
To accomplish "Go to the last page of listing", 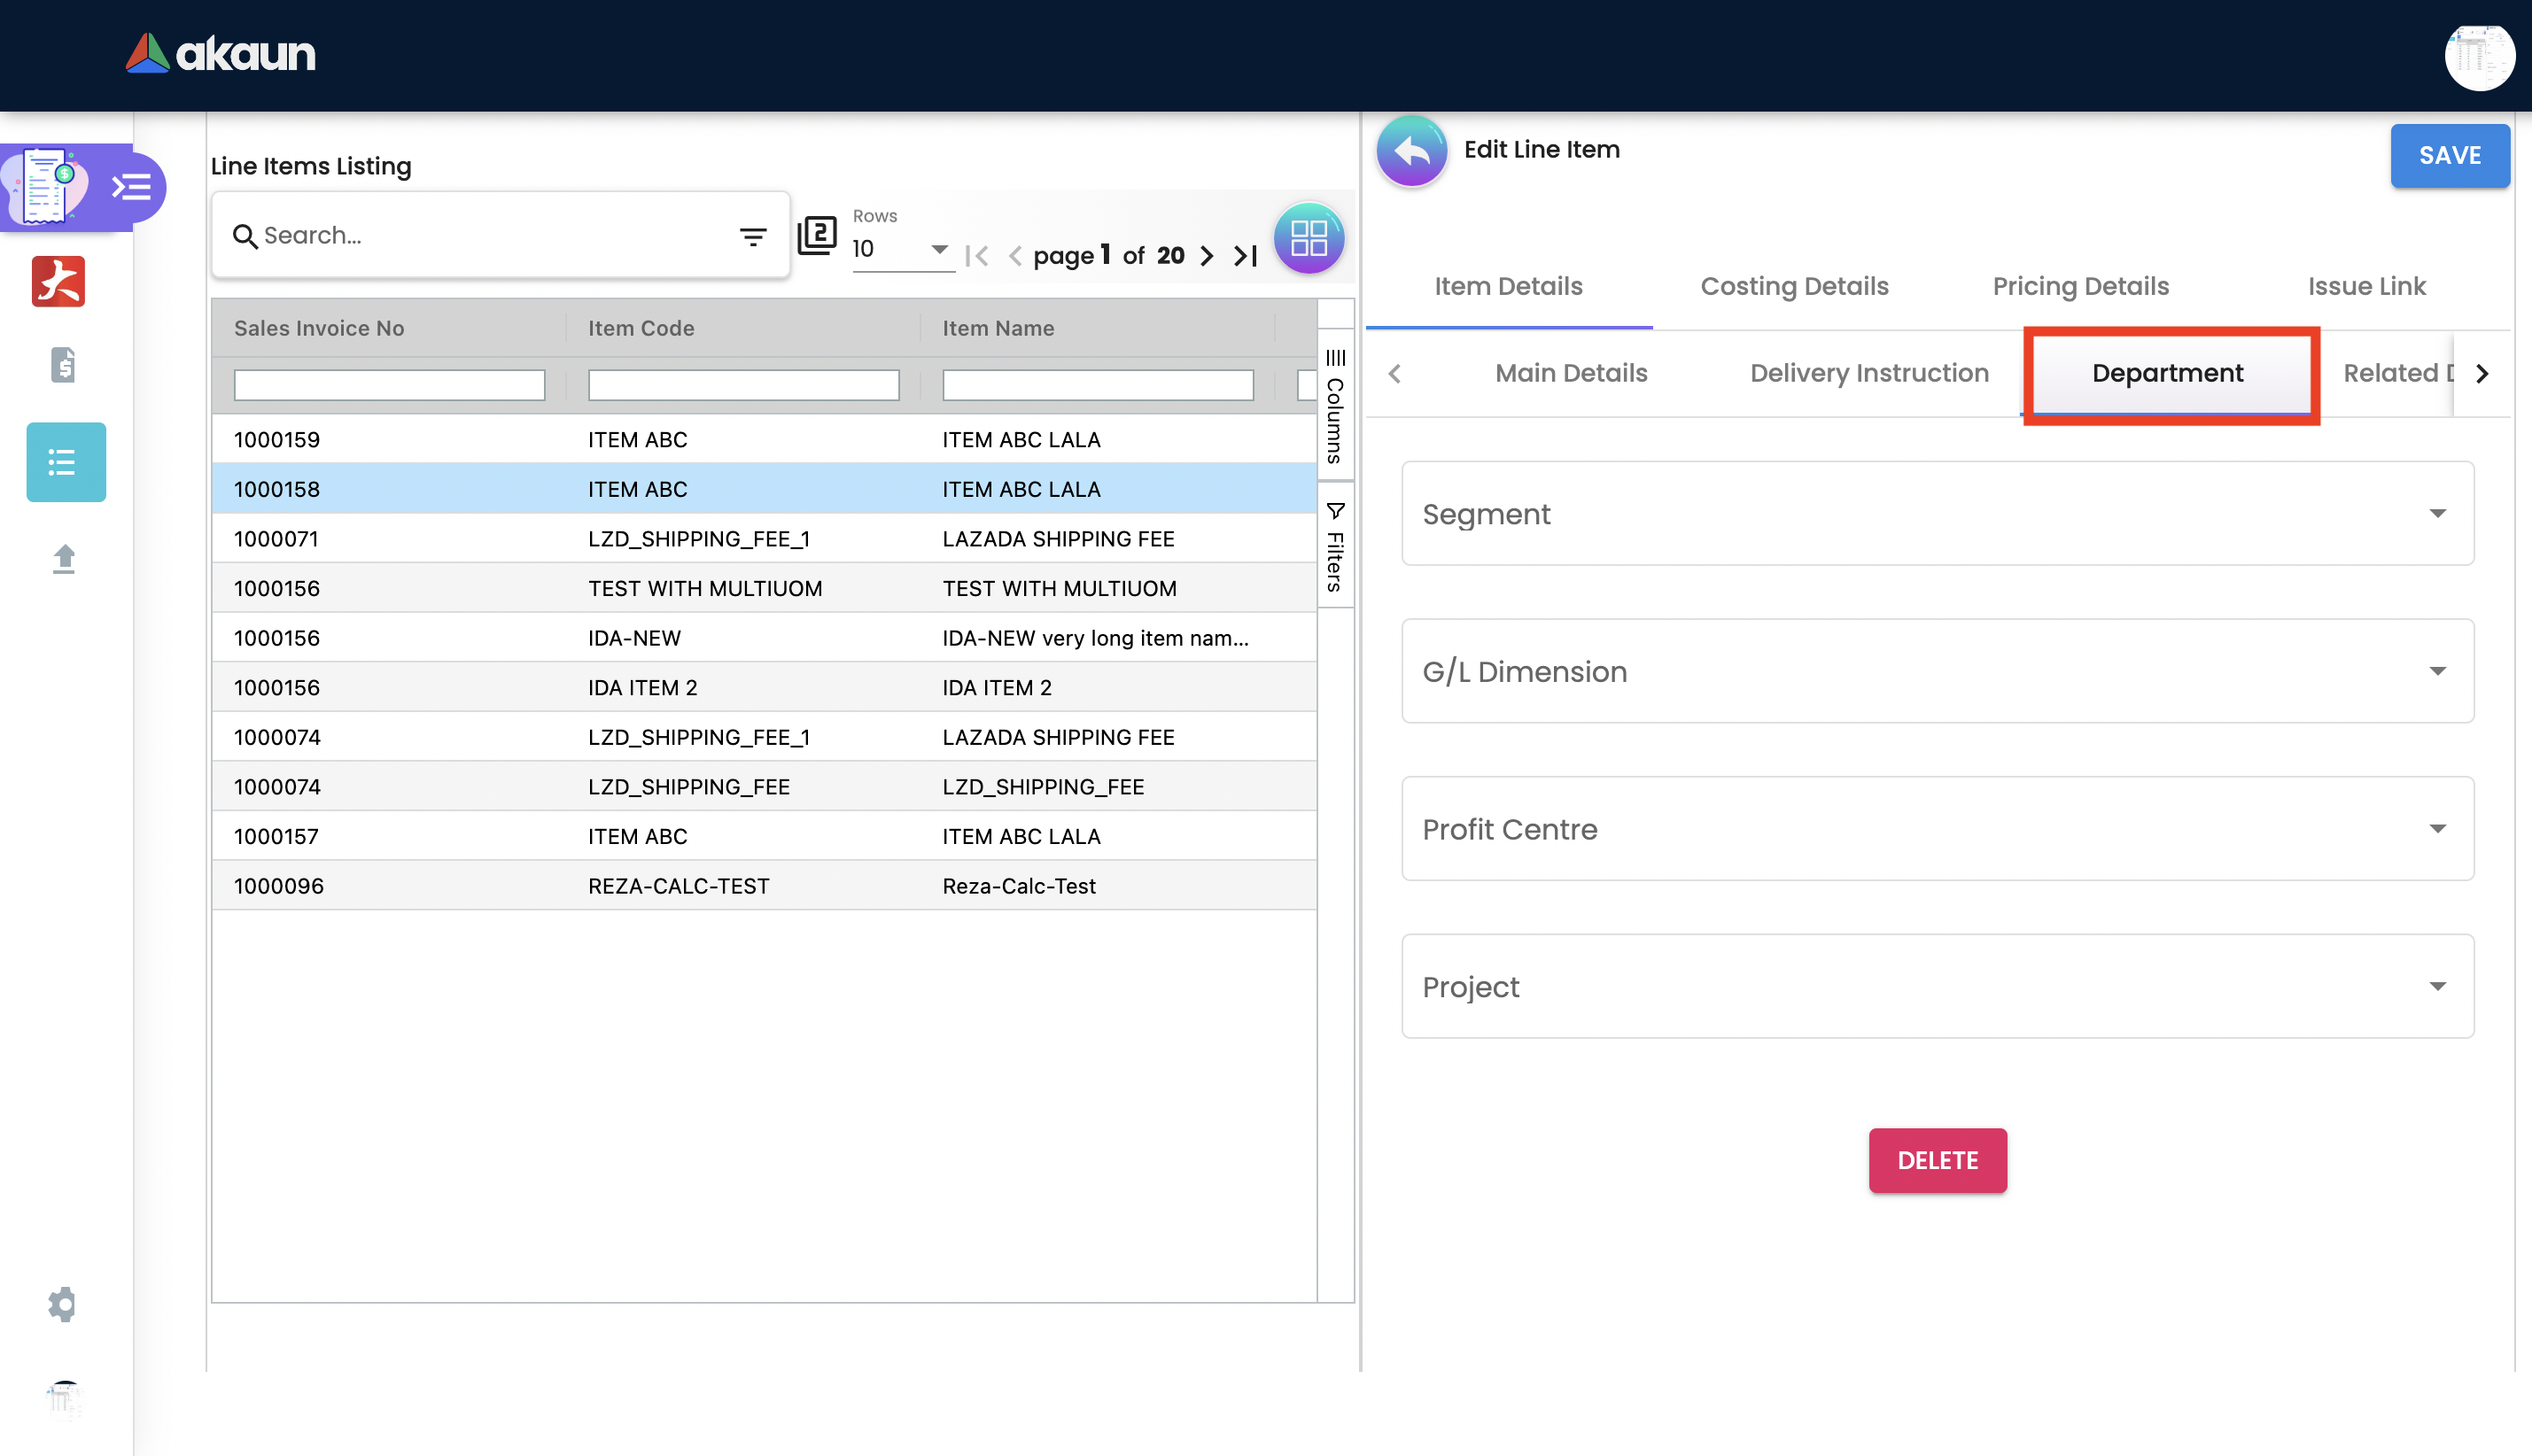I will click(x=1245, y=256).
